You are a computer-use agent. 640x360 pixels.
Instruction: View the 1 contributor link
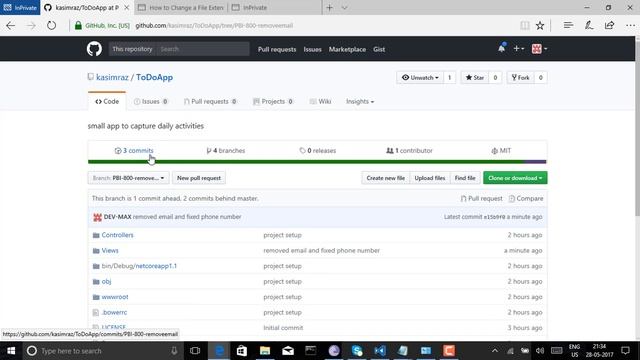point(409,151)
